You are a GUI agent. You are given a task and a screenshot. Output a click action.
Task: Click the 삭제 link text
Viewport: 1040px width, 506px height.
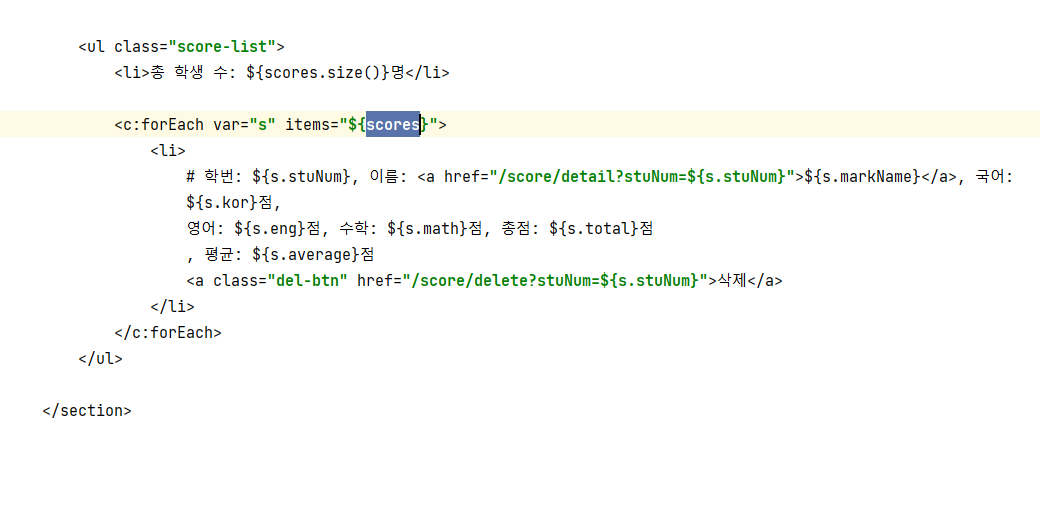732,281
